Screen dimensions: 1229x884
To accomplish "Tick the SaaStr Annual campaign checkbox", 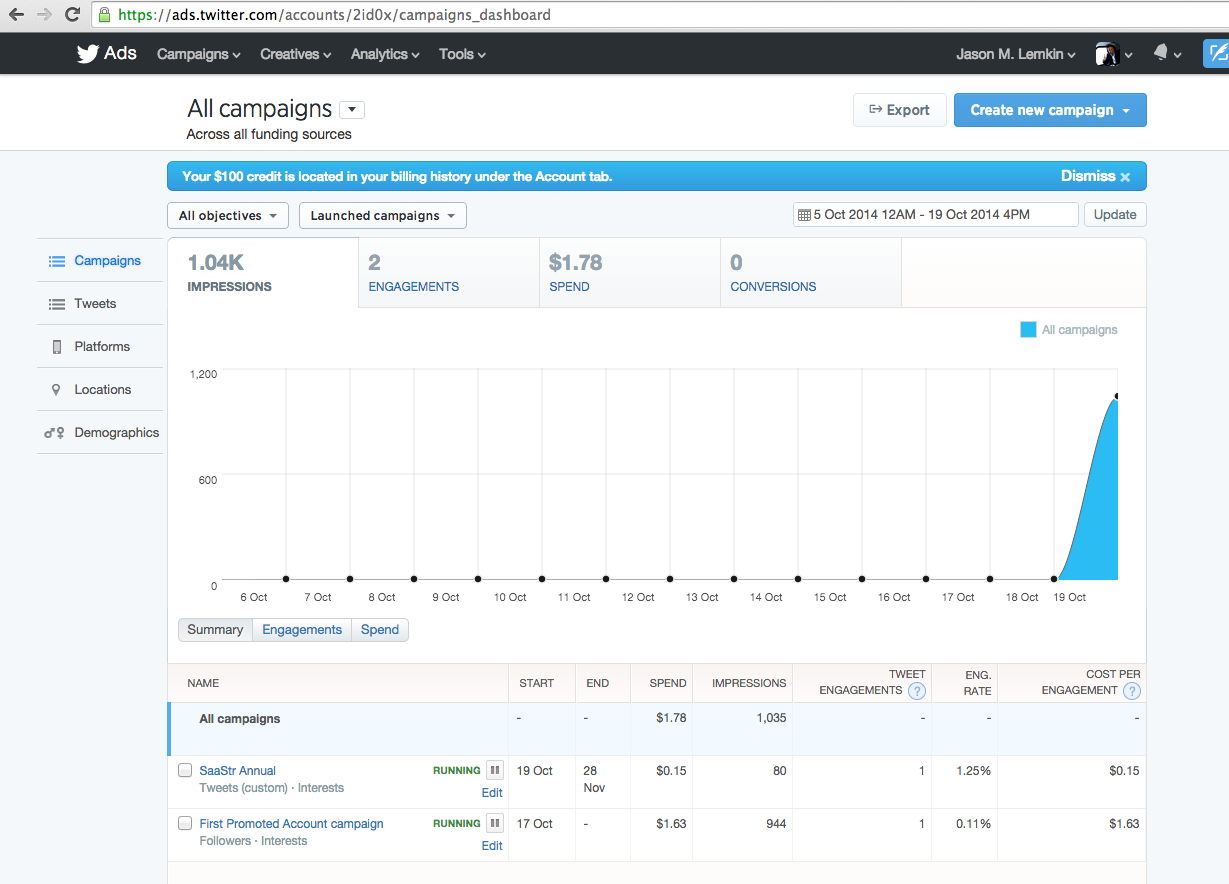I will click(x=184, y=771).
